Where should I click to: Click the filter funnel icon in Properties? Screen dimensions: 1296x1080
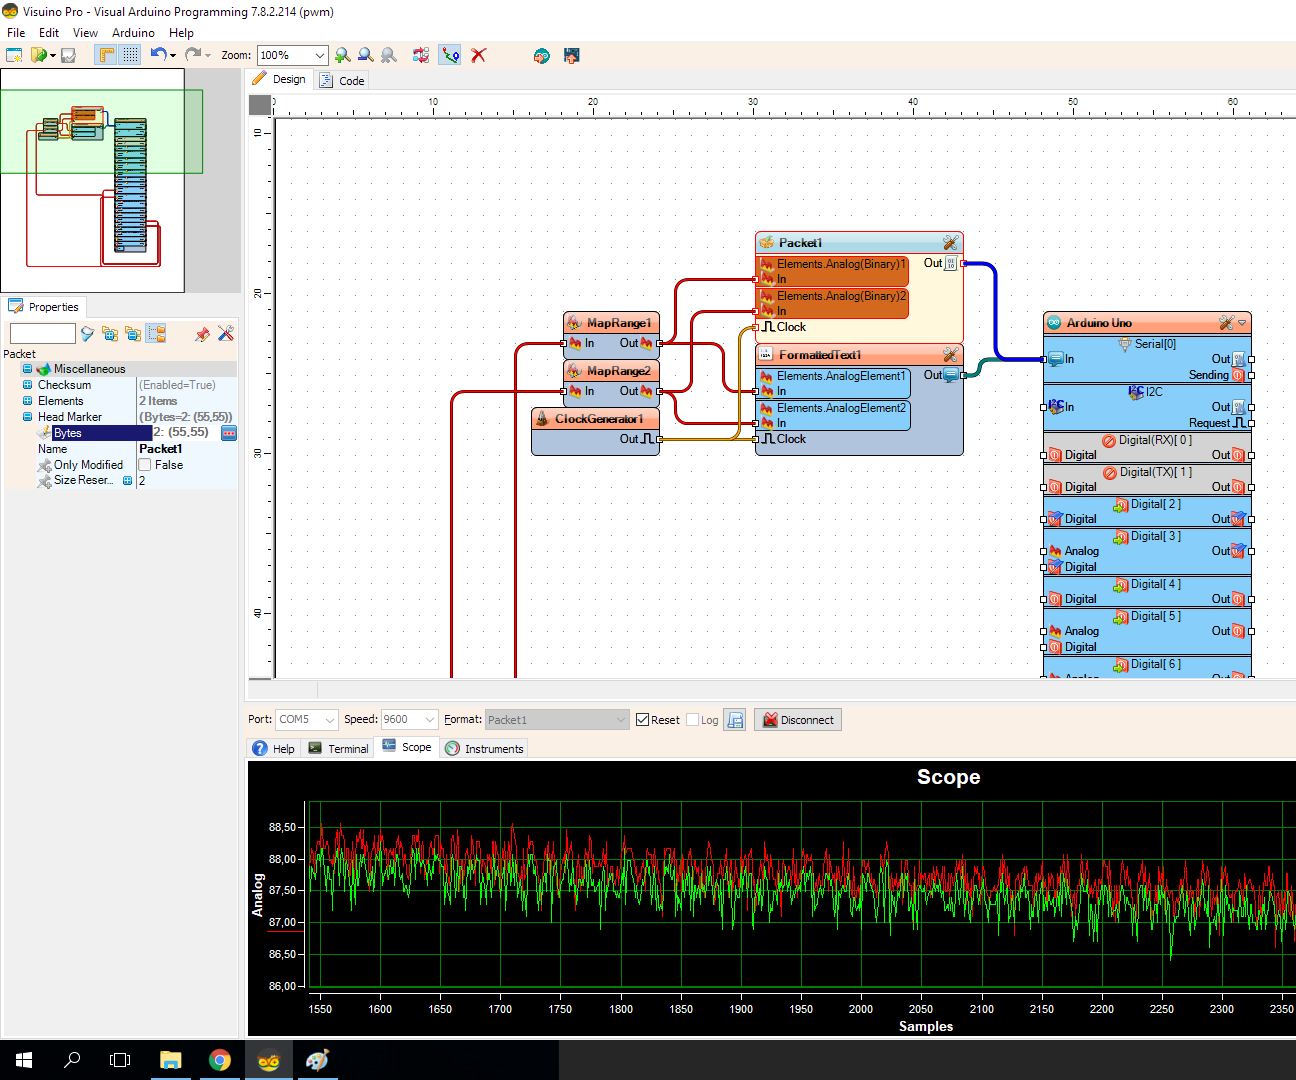coord(88,334)
